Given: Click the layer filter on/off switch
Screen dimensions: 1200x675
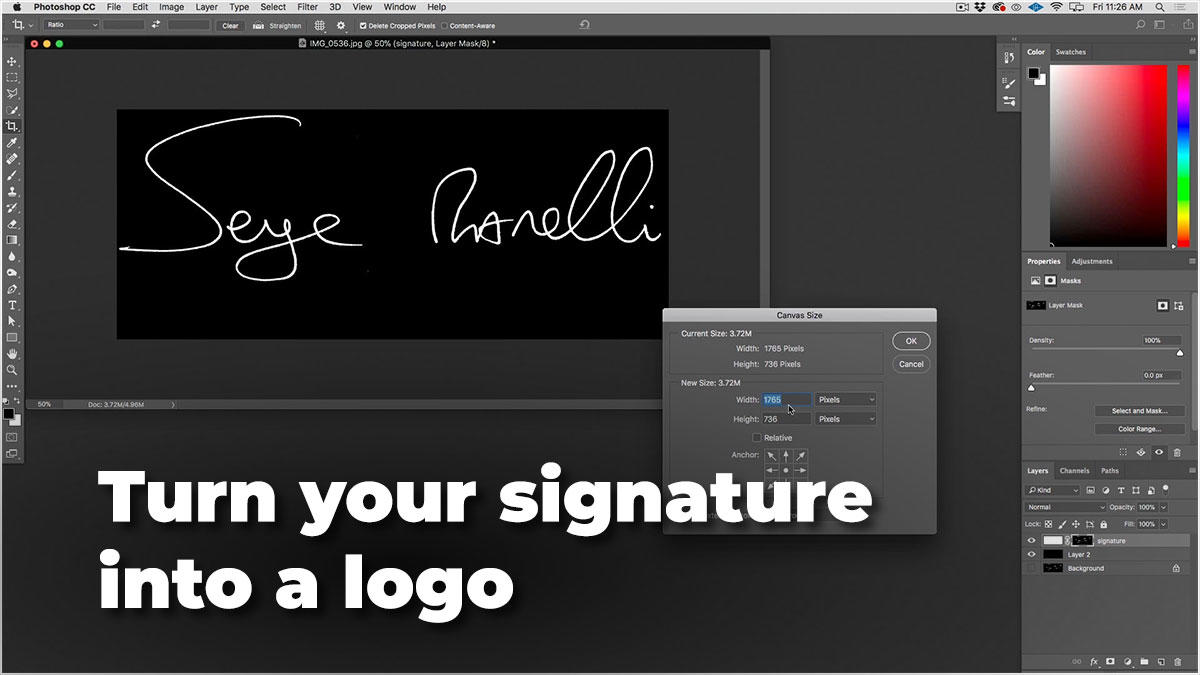Looking at the screenshot, I should coord(1166,490).
